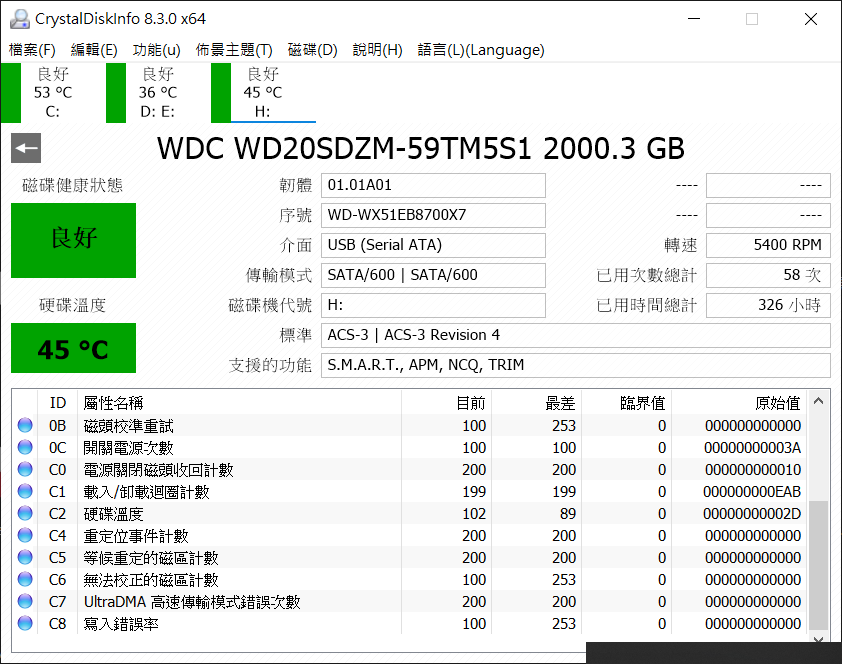Screen dimensions: 842x664
Task: Select the 開關電源次數 attribute row
Action: [x=409, y=448]
